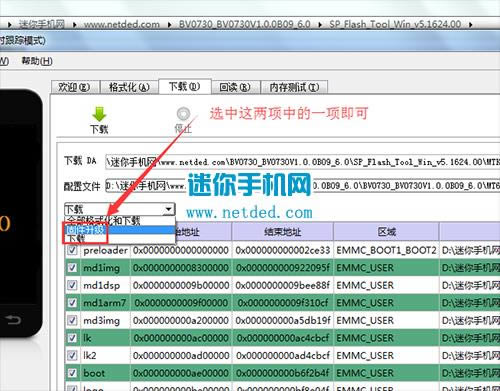The width and height of the screenshot is (500, 391).
Task: Open the 回读(R) tab
Action: click(235, 87)
